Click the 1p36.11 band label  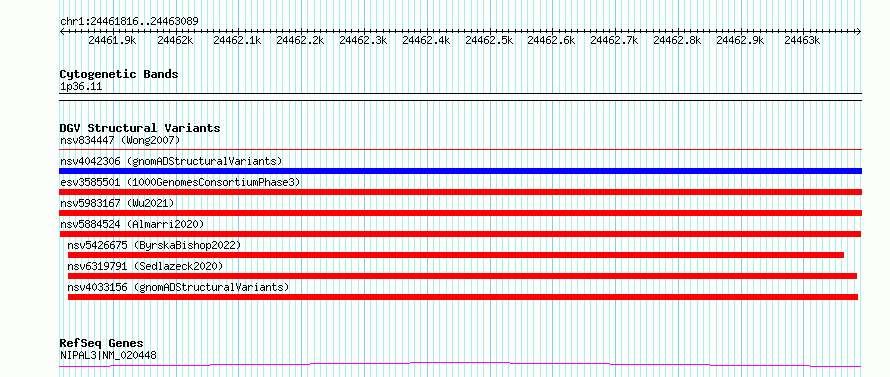[x=81, y=87]
